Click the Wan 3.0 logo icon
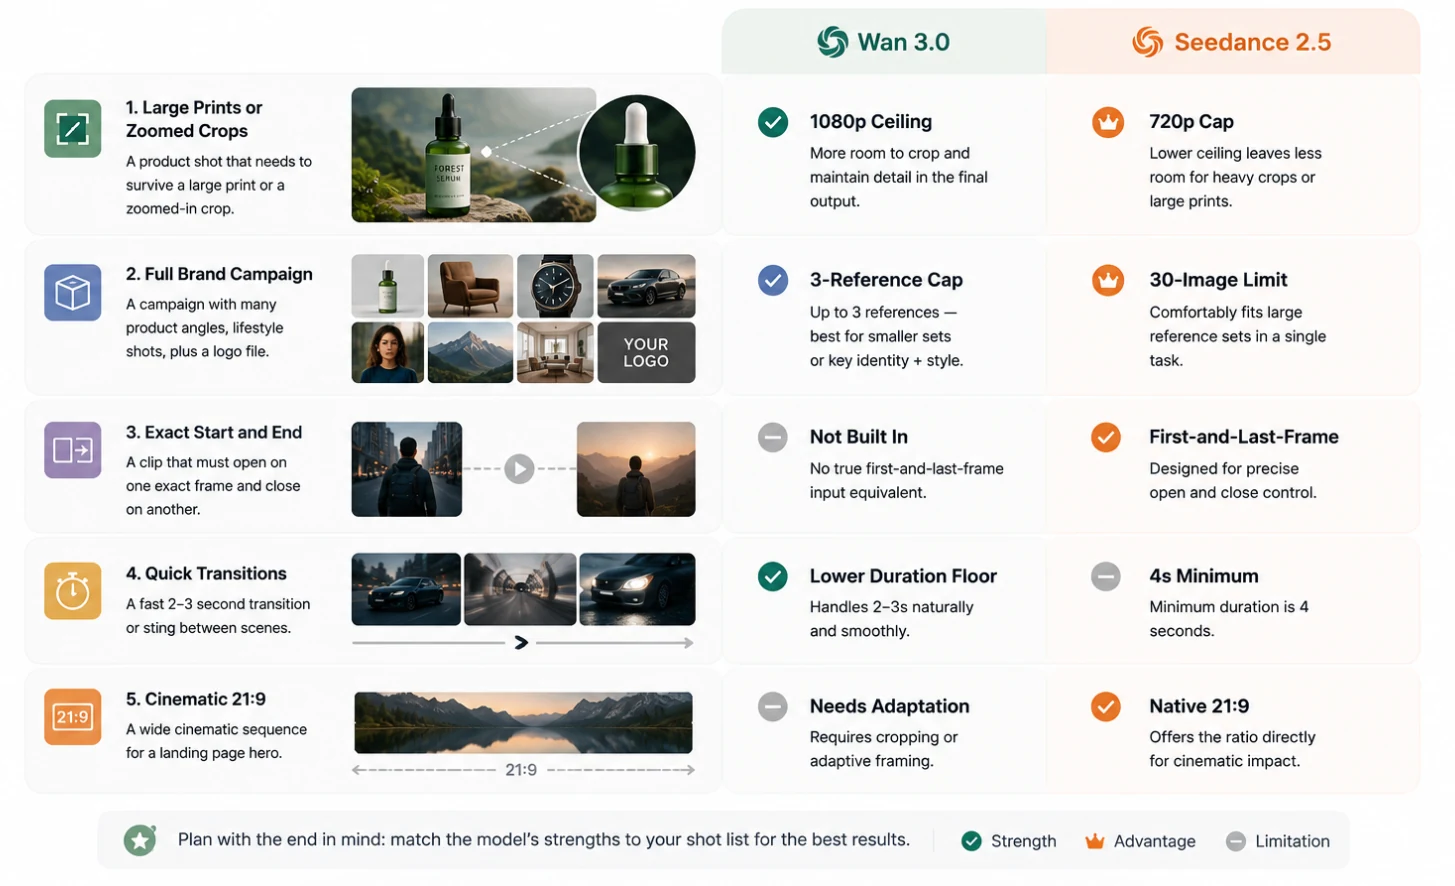Viewport: 1455px width, 886px height. (x=832, y=42)
